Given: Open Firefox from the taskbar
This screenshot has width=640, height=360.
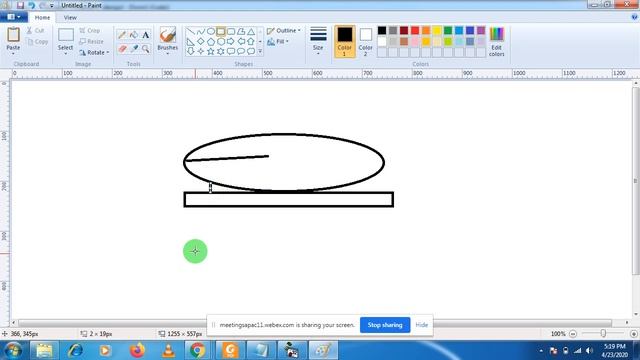Looking at the screenshot, I should (x=137, y=350).
